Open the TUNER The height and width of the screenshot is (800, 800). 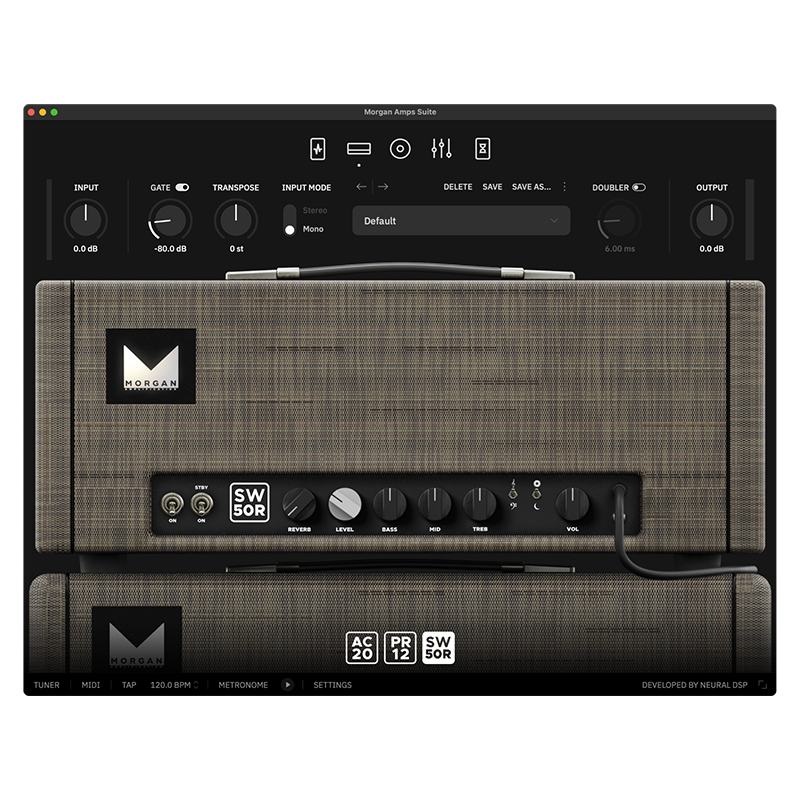coord(46,685)
